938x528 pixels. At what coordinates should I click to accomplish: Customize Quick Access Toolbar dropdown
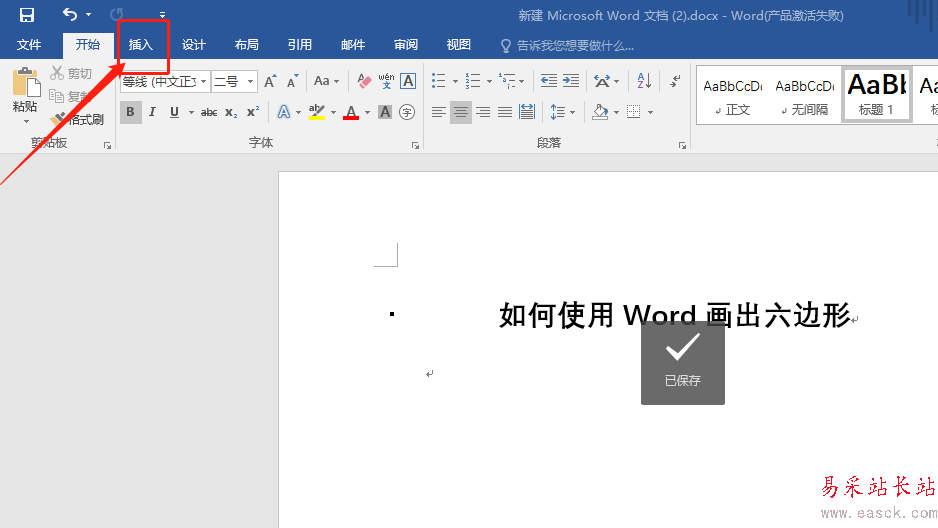tap(162, 14)
